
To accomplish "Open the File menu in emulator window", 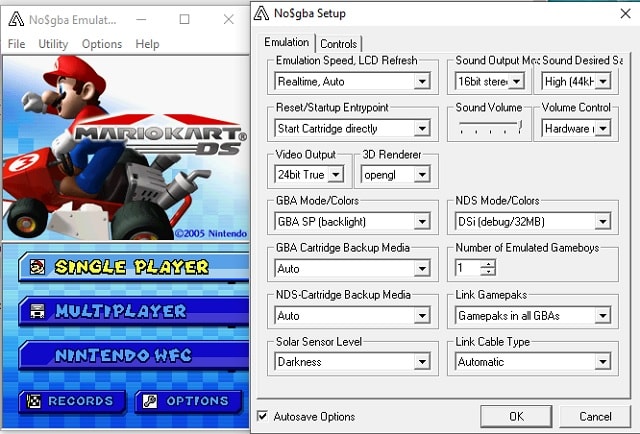I will (16, 44).
